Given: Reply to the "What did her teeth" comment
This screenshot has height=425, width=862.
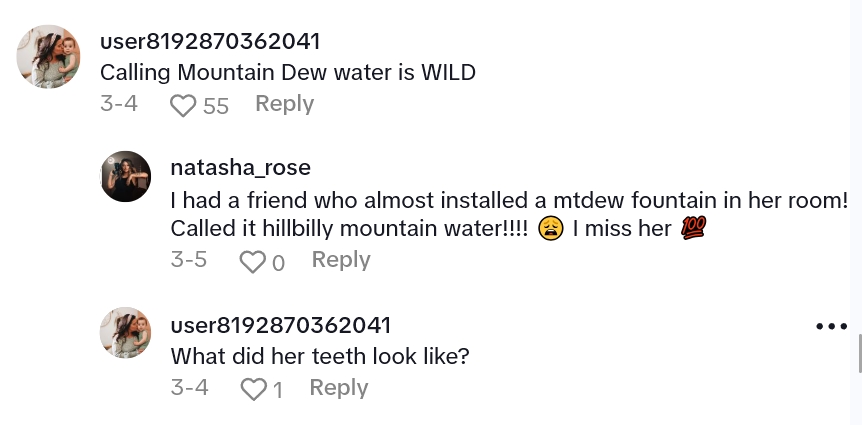Looking at the screenshot, I should (x=339, y=388).
